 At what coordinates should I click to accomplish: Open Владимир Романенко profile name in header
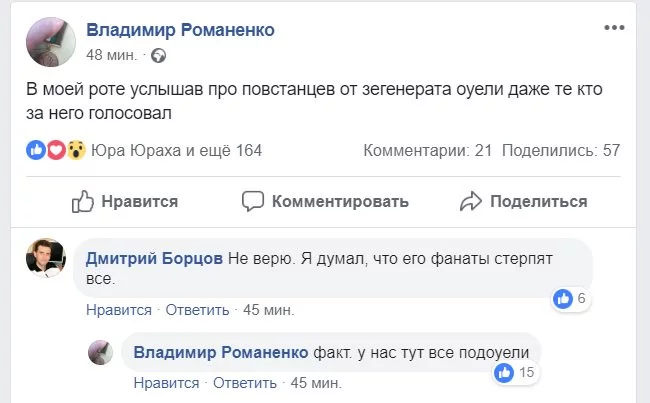(x=181, y=30)
